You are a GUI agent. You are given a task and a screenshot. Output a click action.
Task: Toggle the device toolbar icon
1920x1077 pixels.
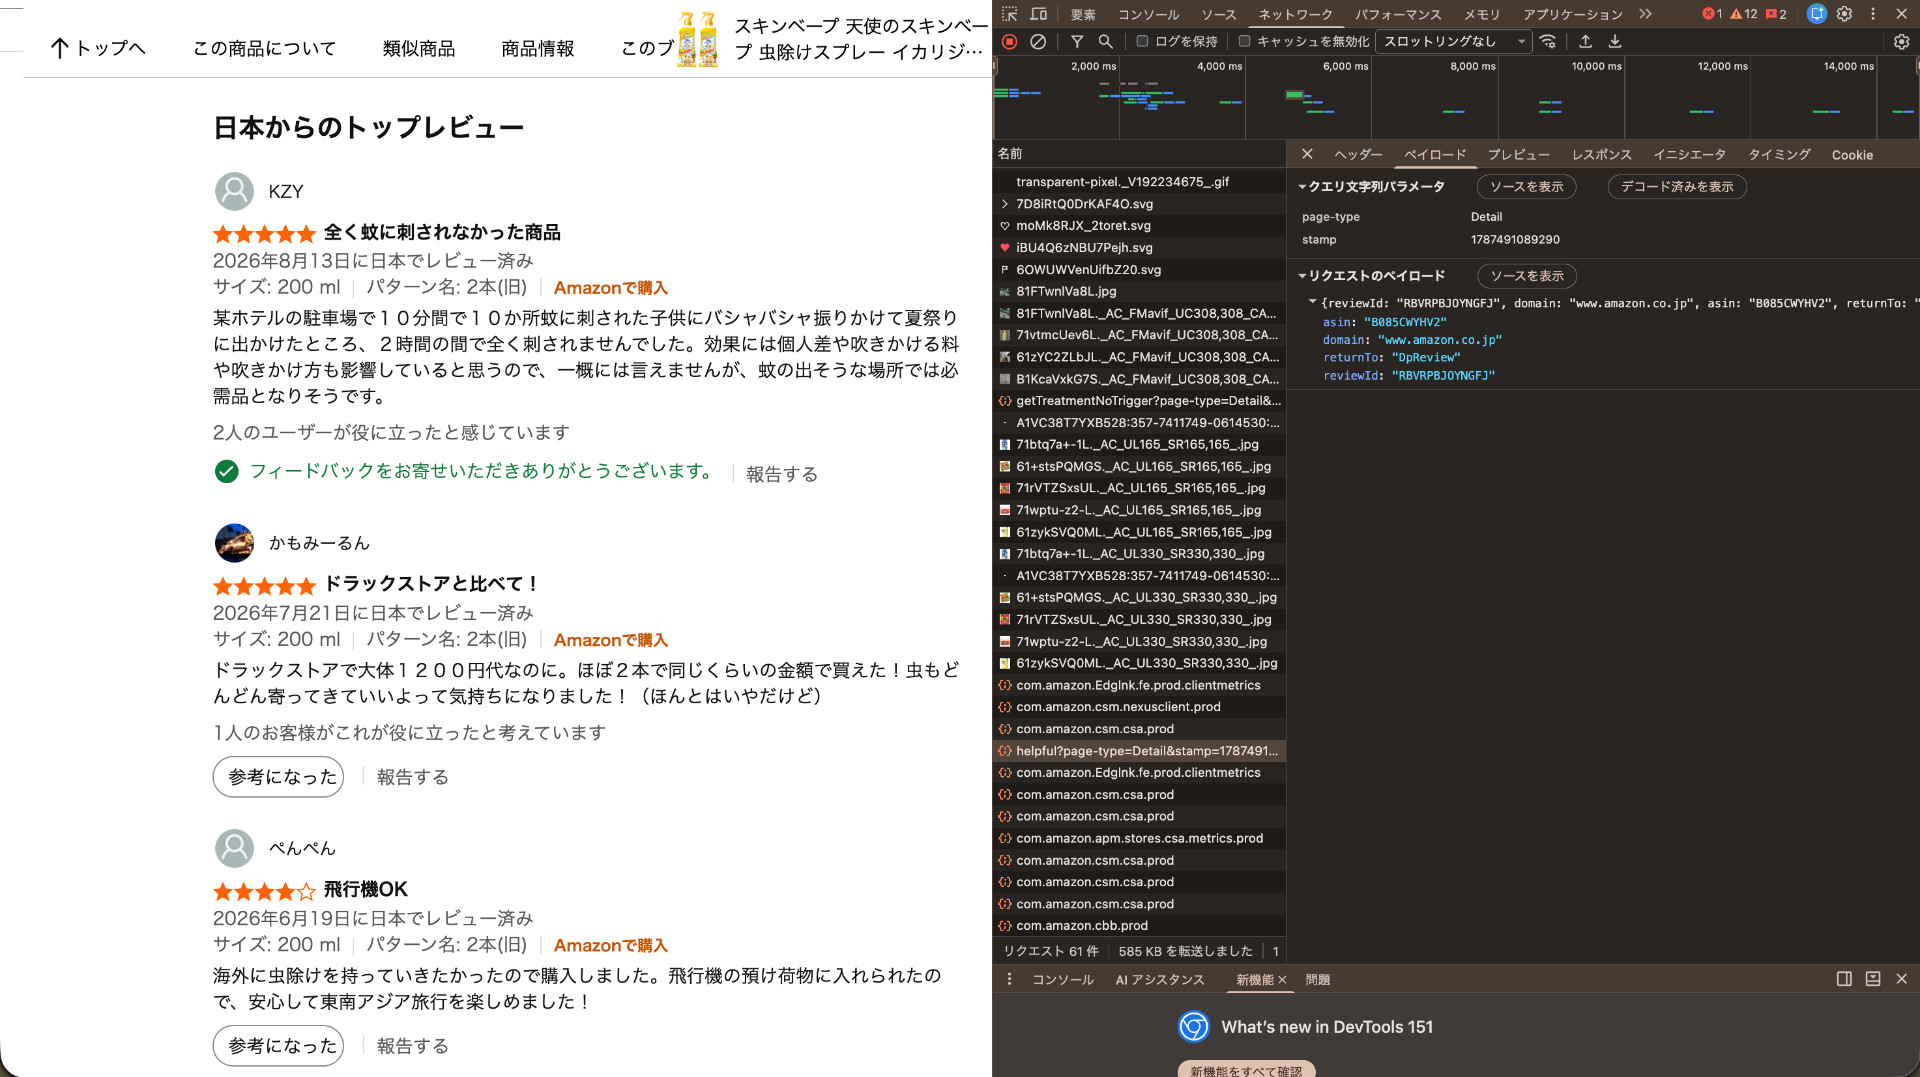pos(1039,14)
